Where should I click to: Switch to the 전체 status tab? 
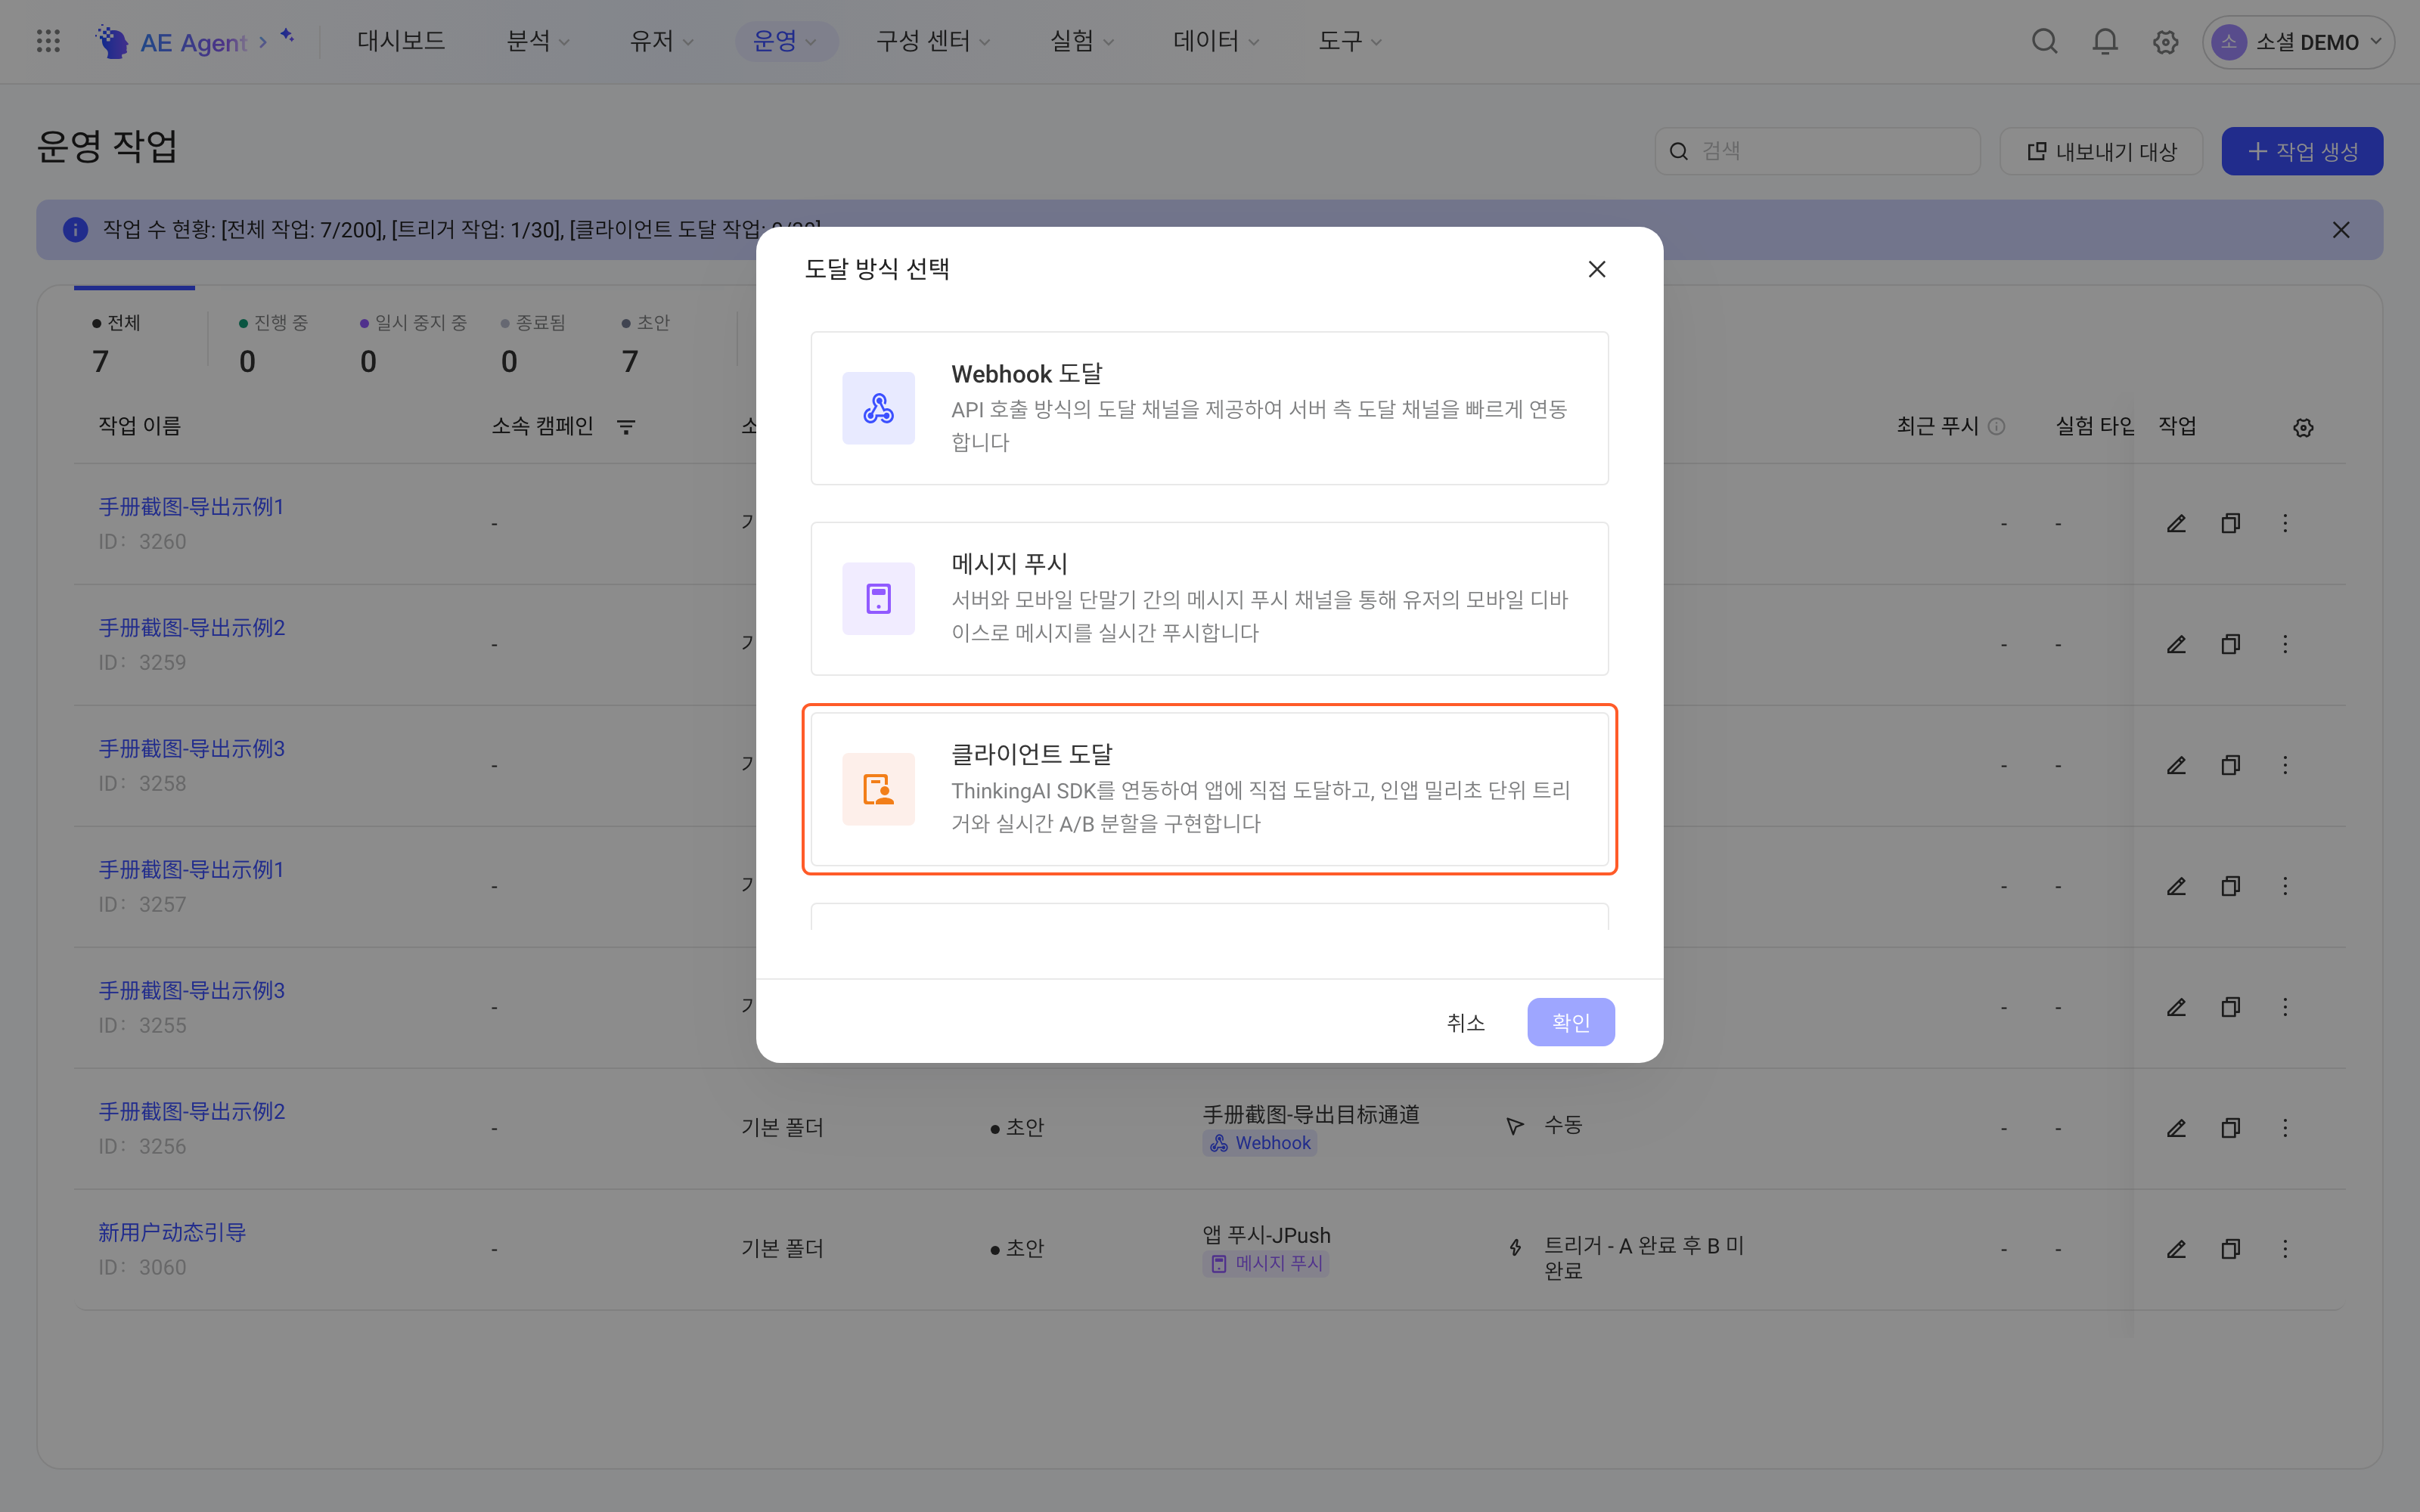click(x=134, y=342)
